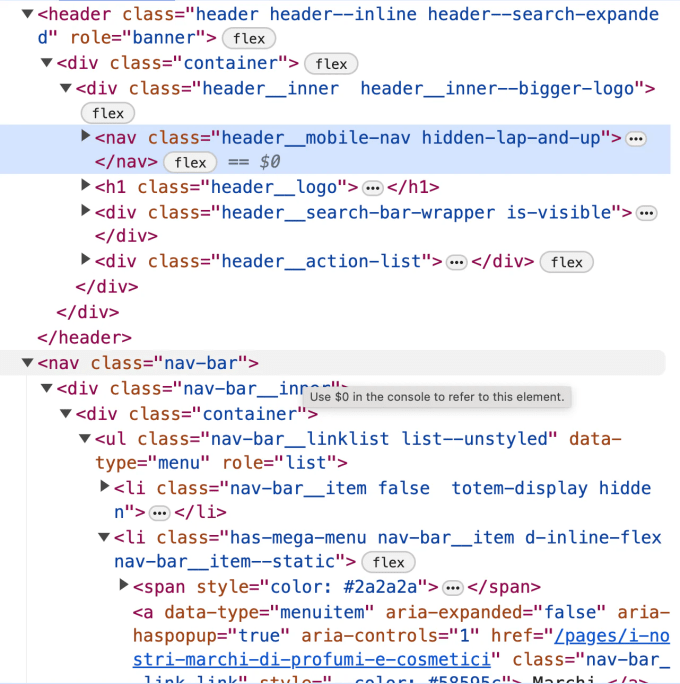Screen dimensions: 680x684
Task: Select the closing </div> line just above </header>
Action: coord(88,312)
